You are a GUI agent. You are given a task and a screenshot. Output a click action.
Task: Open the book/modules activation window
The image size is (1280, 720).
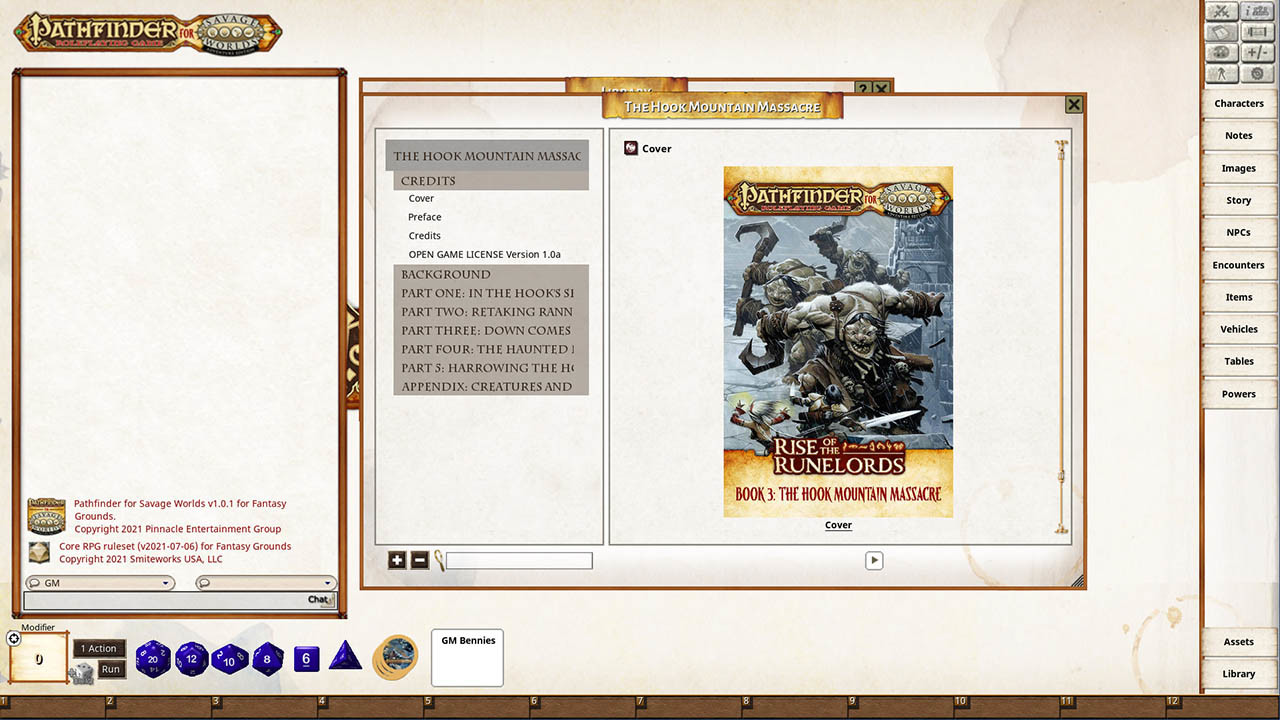(x=1221, y=32)
